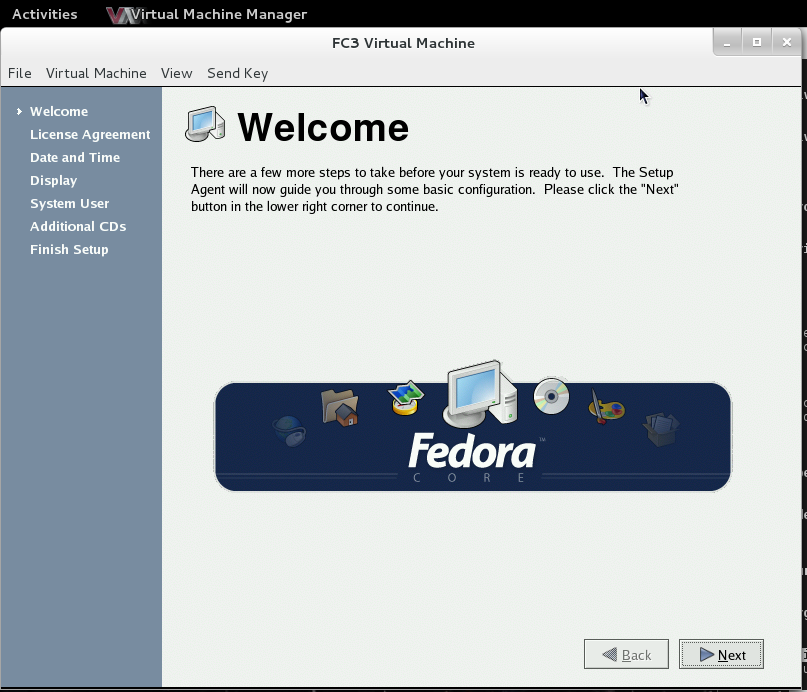Click the CD disc icon in banner
Screen dimensions: 807x692
(x=551, y=396)
